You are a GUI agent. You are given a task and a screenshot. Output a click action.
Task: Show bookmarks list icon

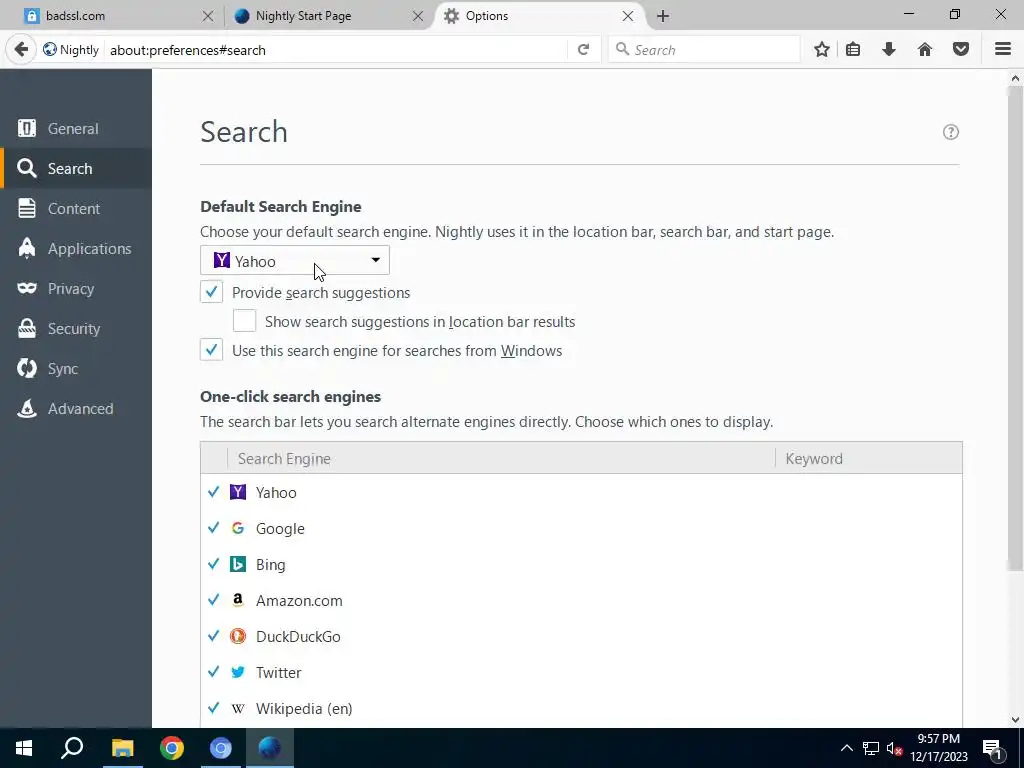click(x=853, y=50)
